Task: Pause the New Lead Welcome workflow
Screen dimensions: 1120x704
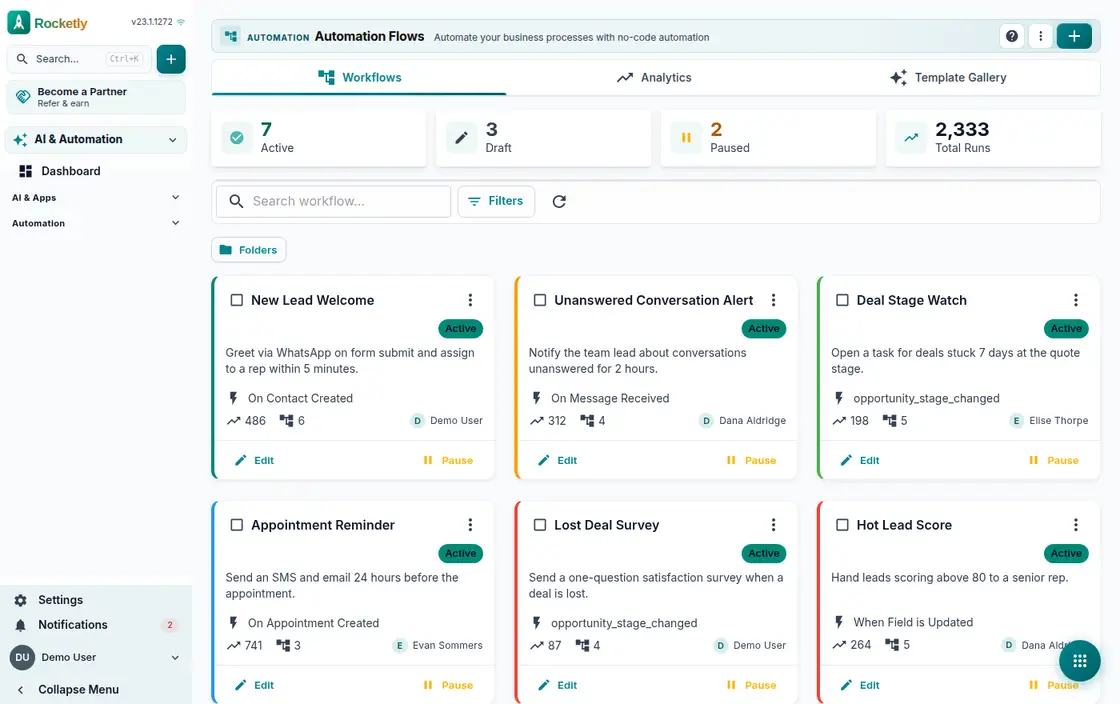Action: pos(448,461)
